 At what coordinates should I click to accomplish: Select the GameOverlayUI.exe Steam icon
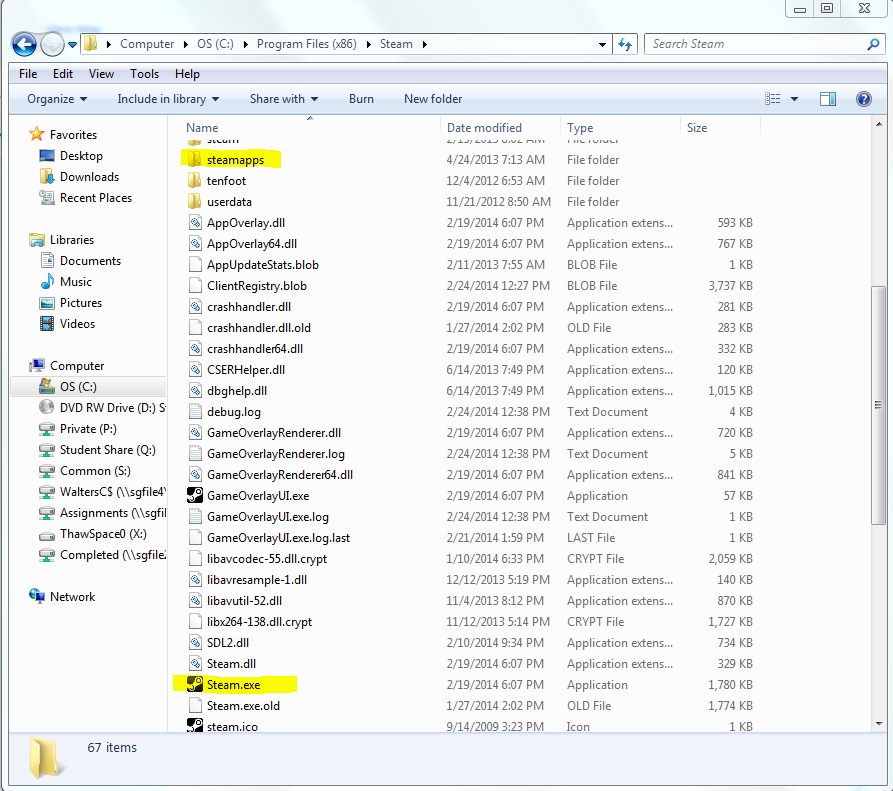pos(195,495)
